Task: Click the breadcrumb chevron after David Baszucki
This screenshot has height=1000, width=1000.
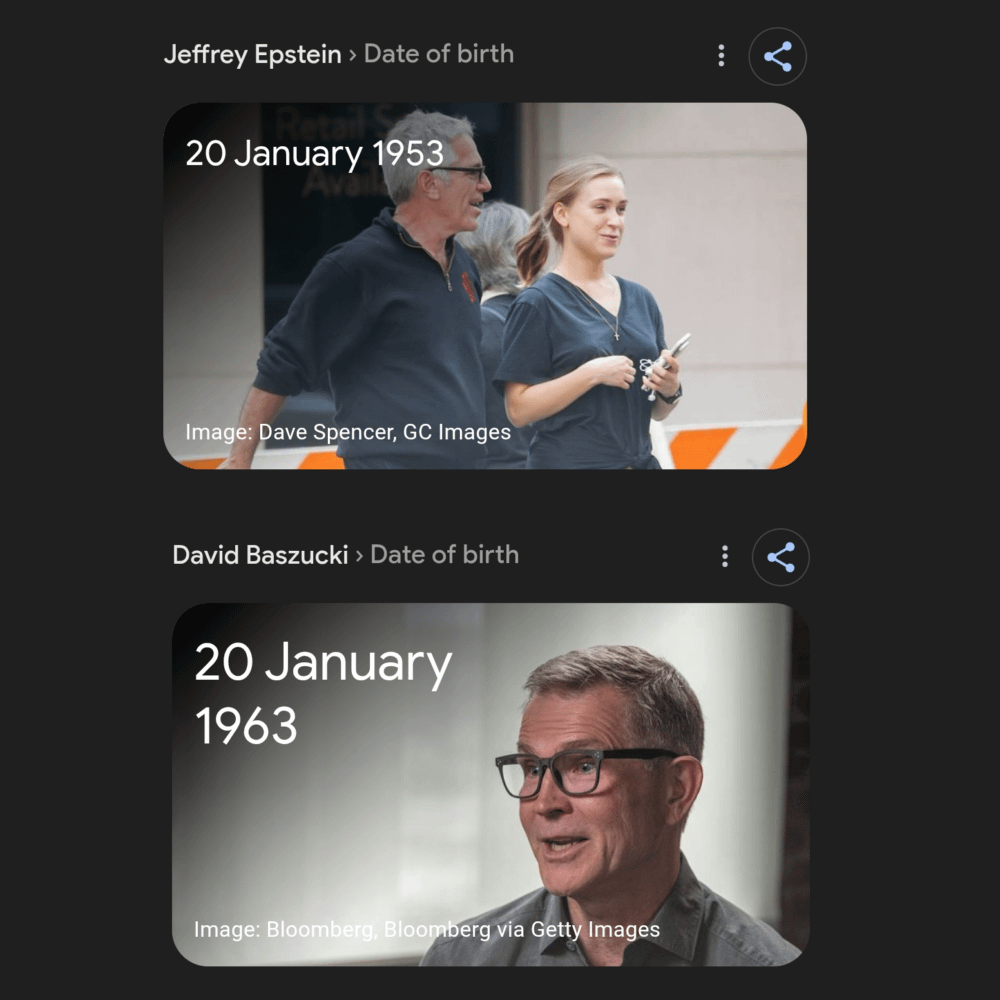Action: pyautogui.click(x=359, y=556)
